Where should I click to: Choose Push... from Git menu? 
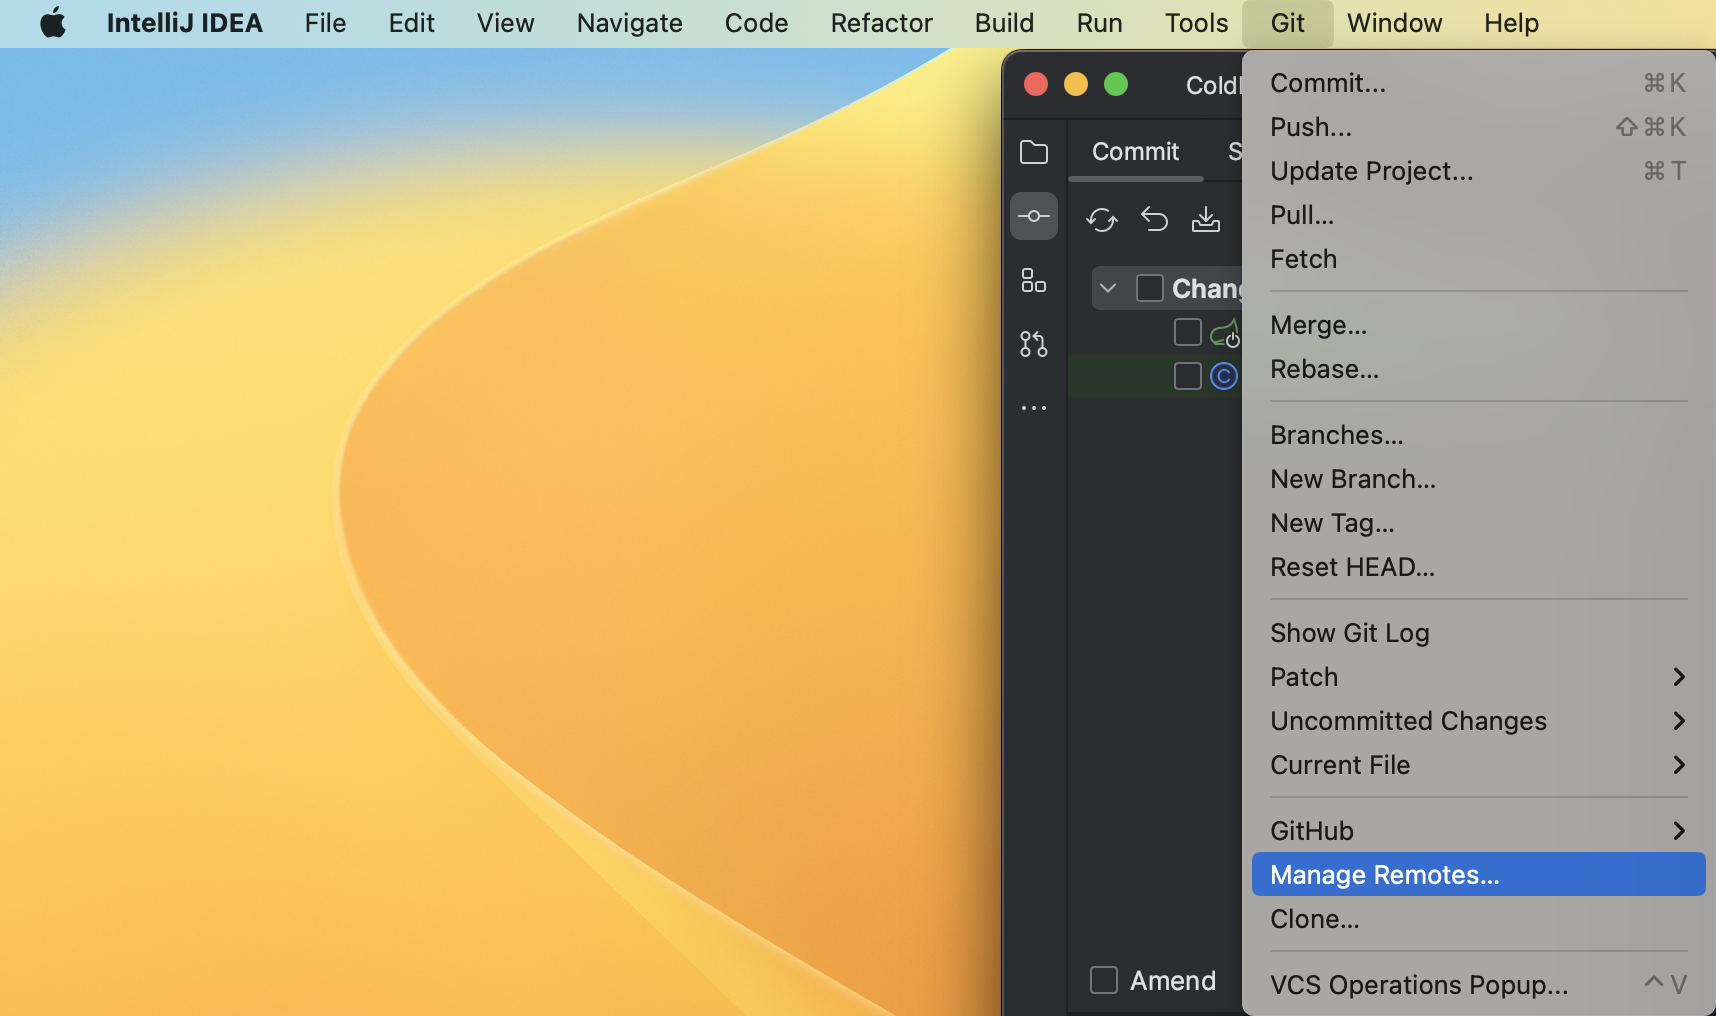[x=1478, y=127]
